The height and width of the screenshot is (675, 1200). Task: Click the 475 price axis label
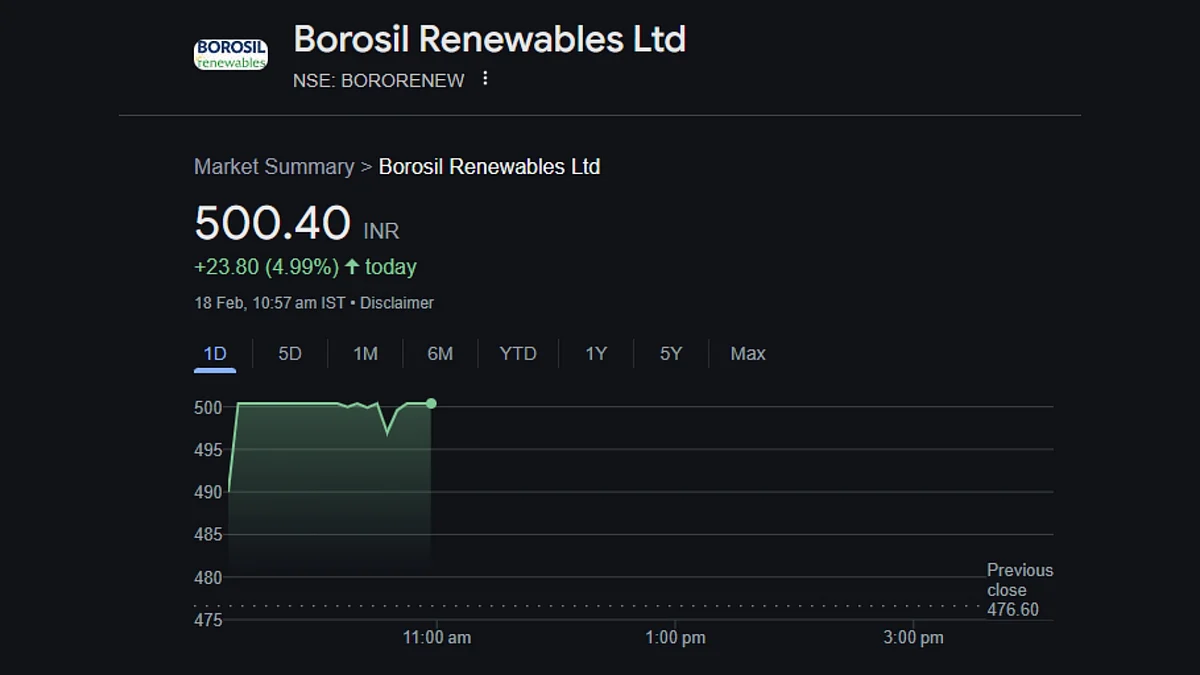[x=208, y=620]
